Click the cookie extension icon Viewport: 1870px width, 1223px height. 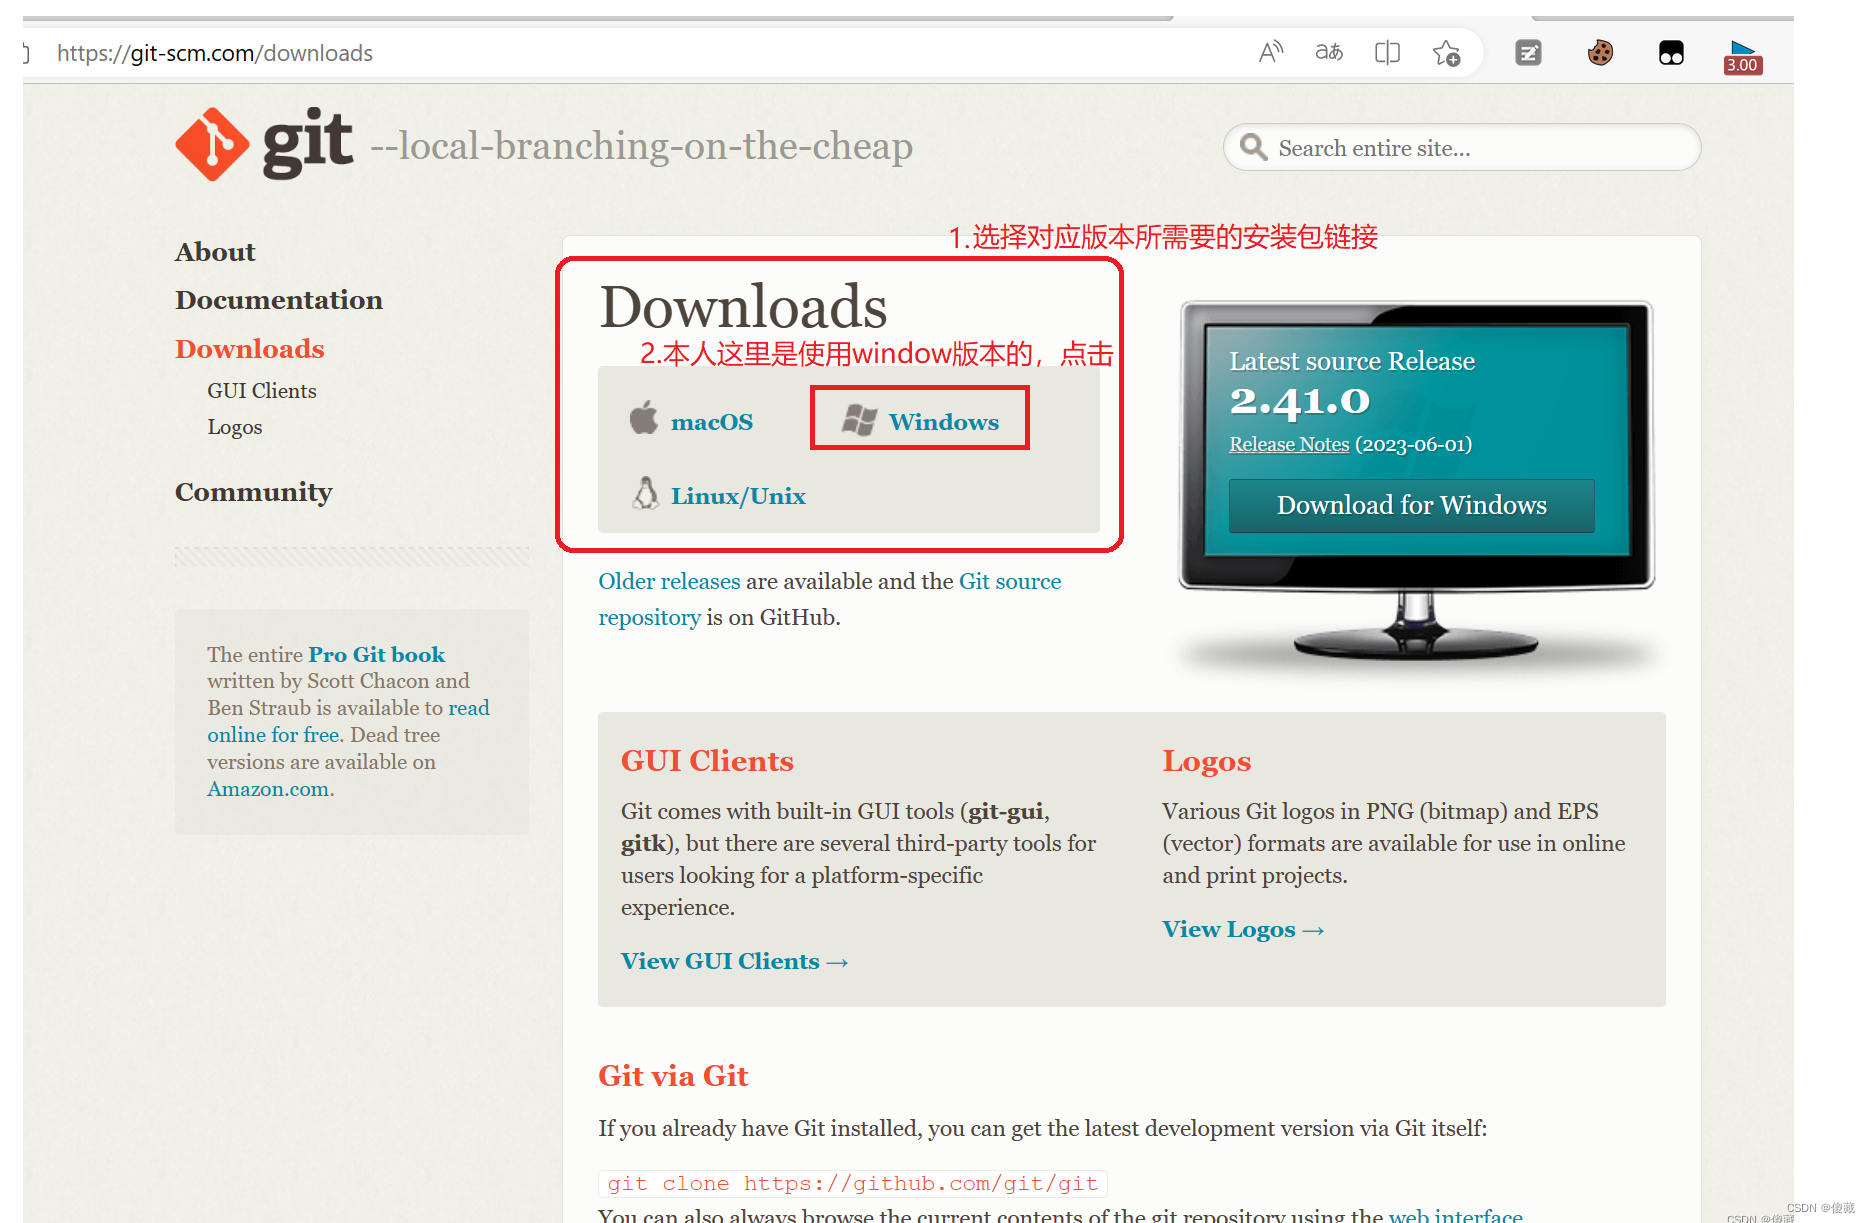(1600, 52)
